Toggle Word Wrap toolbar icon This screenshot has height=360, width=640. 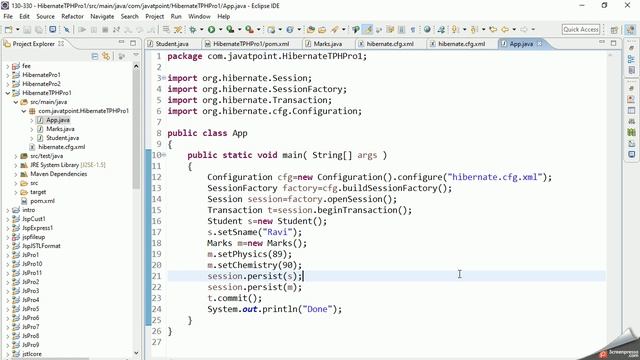[x=391, y=29]
